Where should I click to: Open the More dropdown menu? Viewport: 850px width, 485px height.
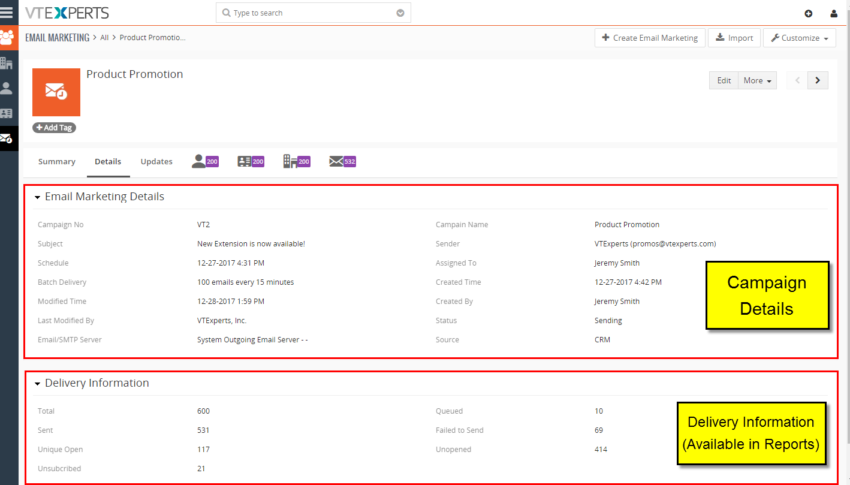tap(757, 80)
